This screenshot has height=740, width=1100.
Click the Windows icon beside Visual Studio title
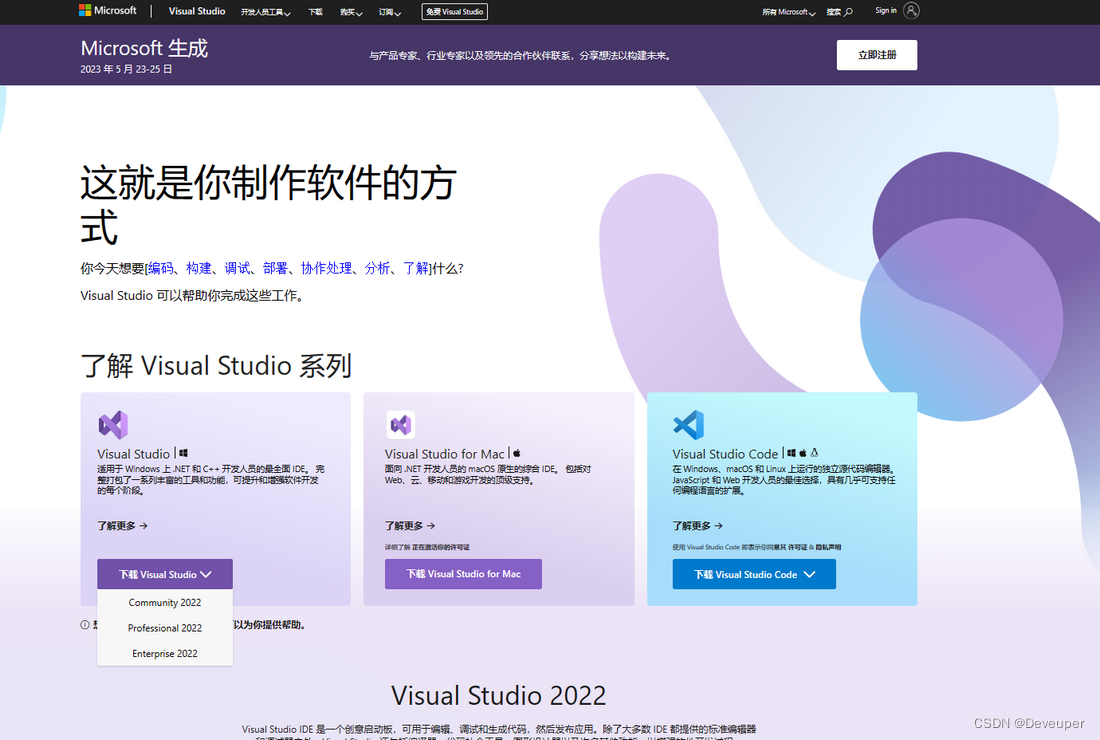pos(183,453)
